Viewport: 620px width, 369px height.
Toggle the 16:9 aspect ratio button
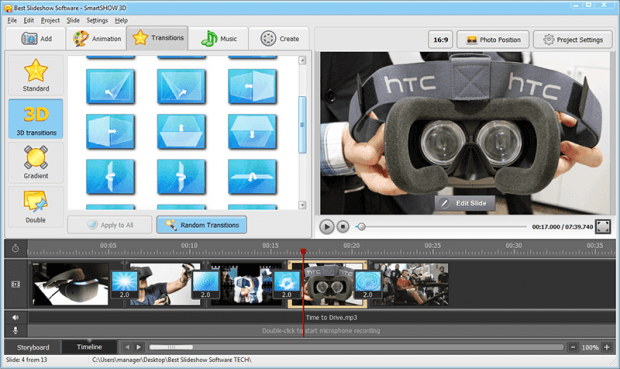point(440,40)
